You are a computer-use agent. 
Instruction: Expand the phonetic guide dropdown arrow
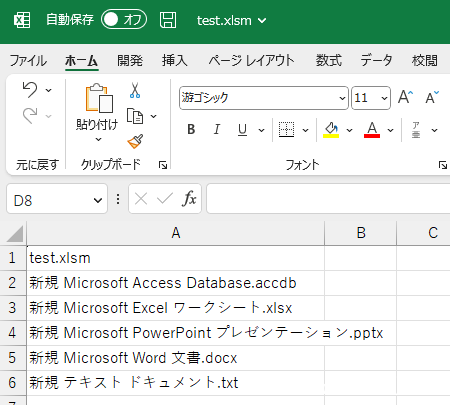(x=435, y=130)
